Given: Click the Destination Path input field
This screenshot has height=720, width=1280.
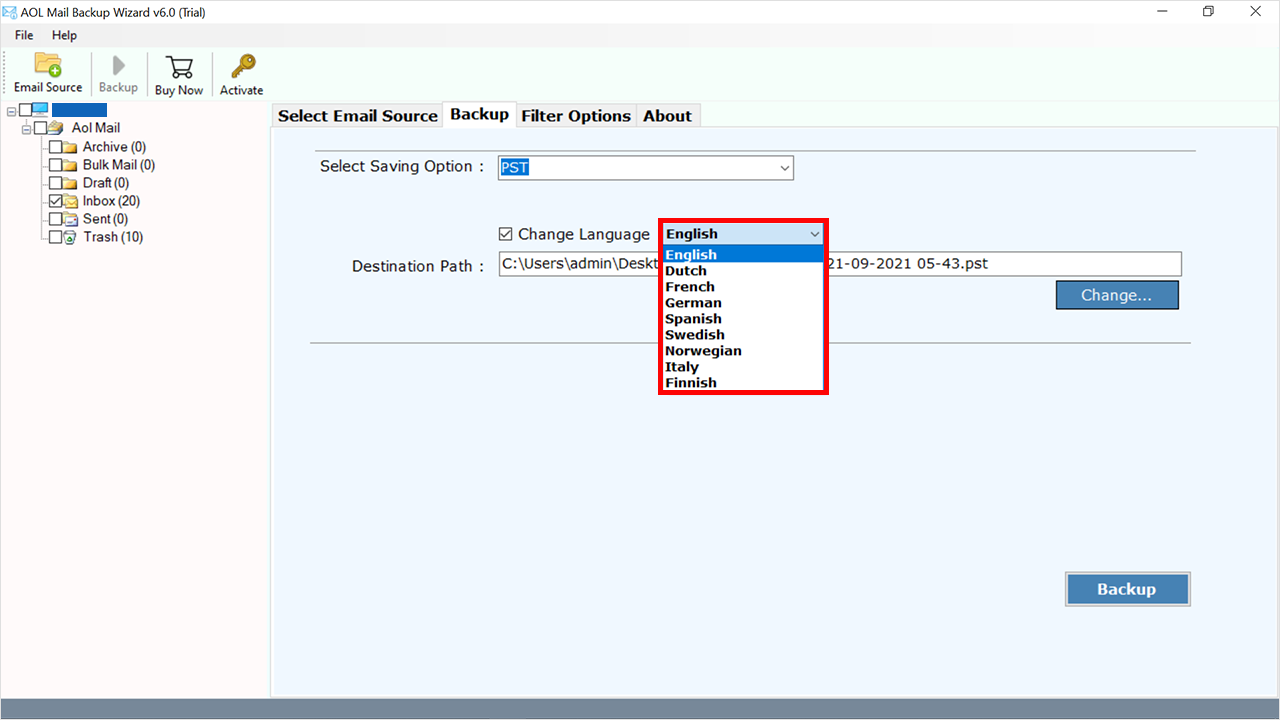Looking at the screenshot, I should pos(840,264).
